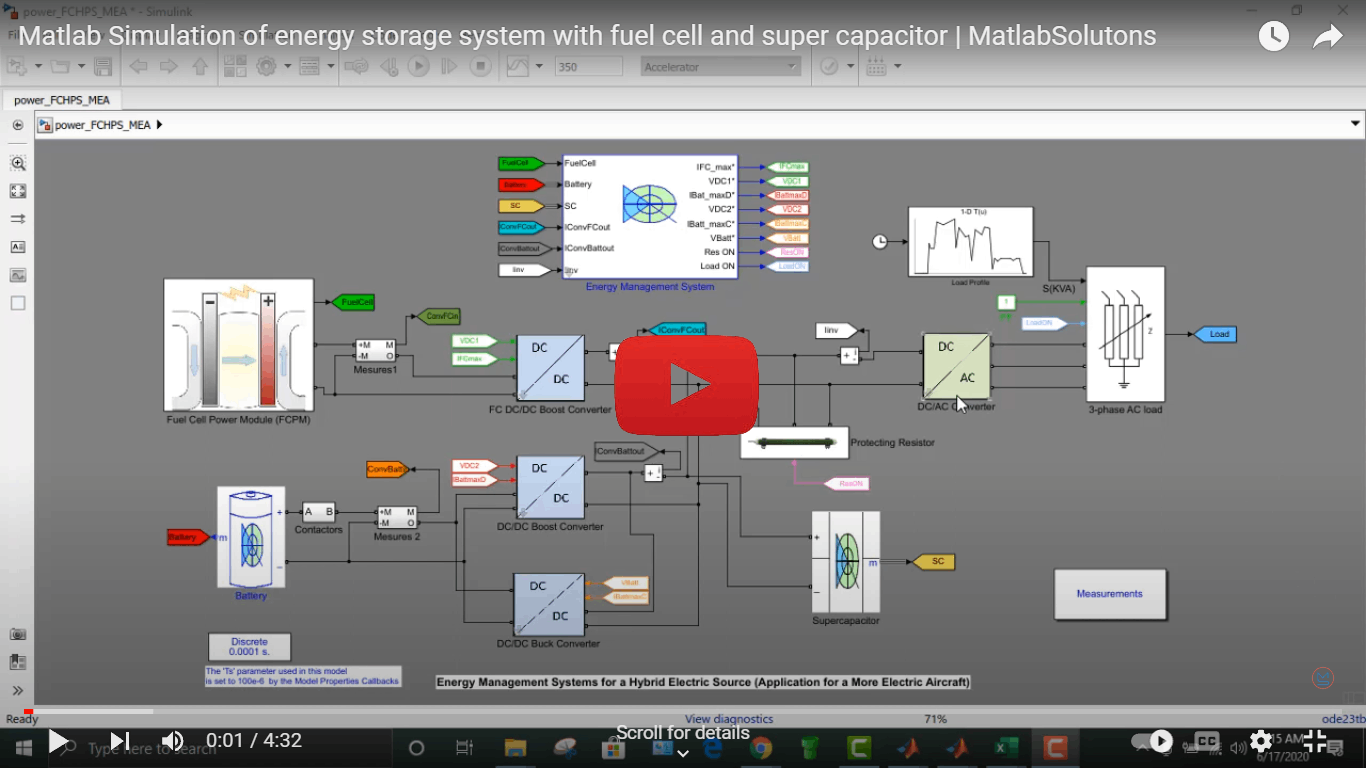The height and width of the screenshot is (768, 1366).
Task: Click the Next video skip button
Action: (x=119, y=741)
